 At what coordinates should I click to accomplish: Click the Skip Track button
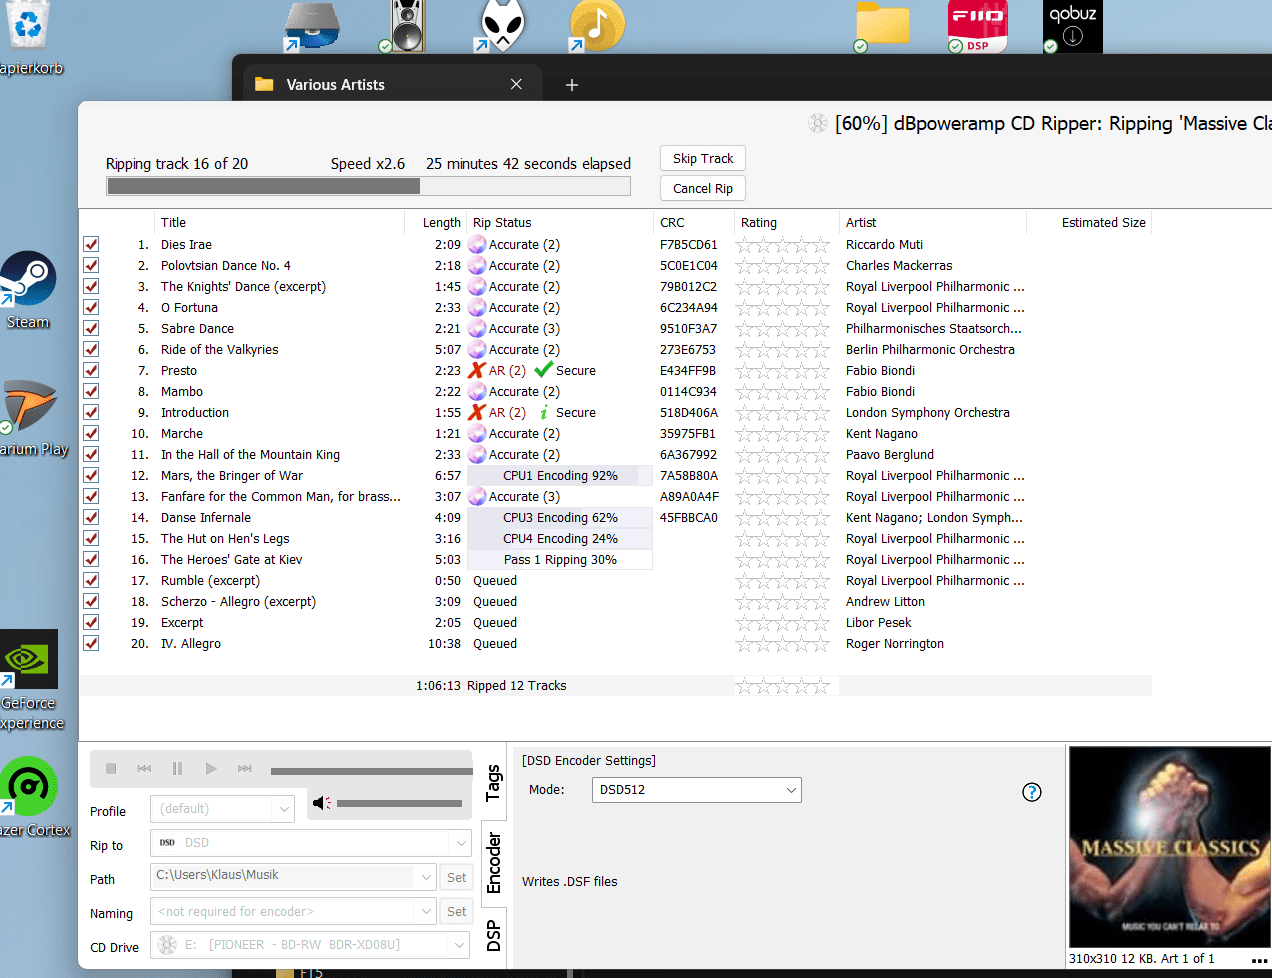(703, 158)
